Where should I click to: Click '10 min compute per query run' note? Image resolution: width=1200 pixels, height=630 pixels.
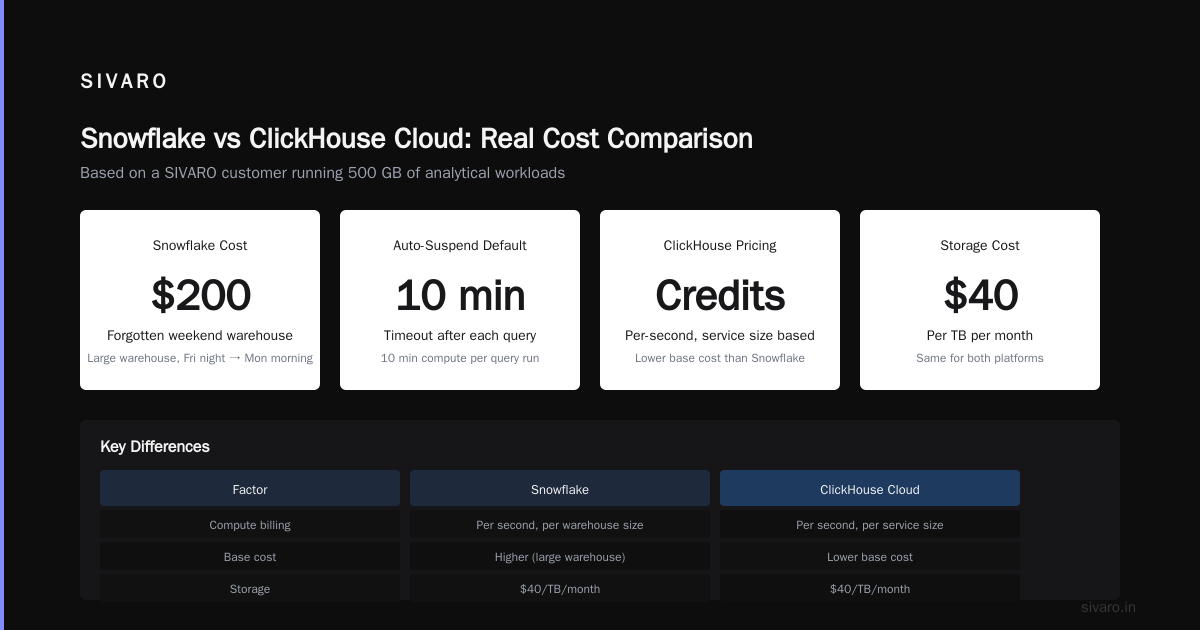[x=460, y=358]
